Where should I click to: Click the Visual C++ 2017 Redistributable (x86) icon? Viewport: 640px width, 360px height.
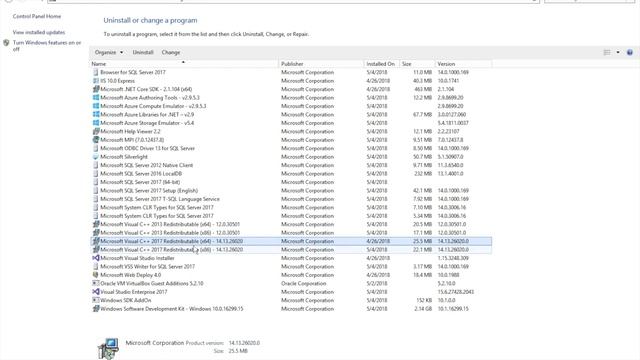tap(96, 249)
